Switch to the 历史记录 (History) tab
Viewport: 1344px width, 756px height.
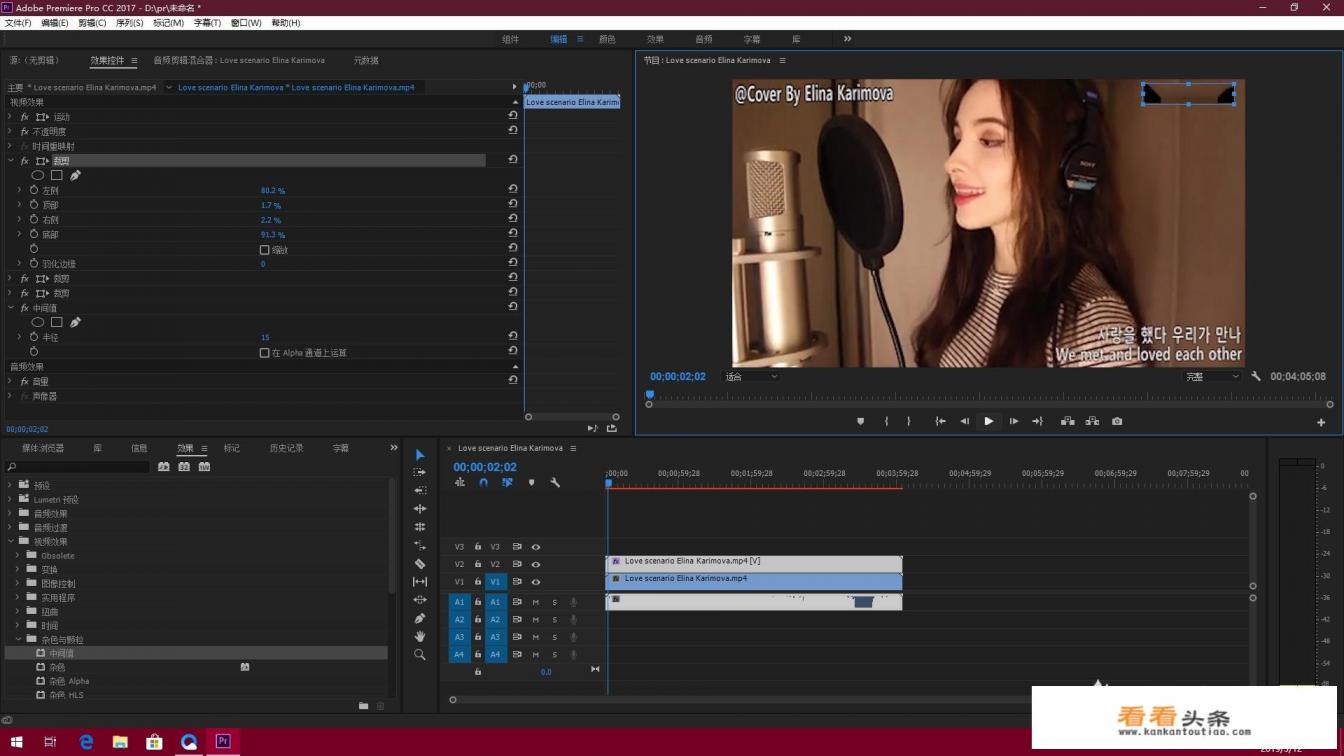(286, 449)
